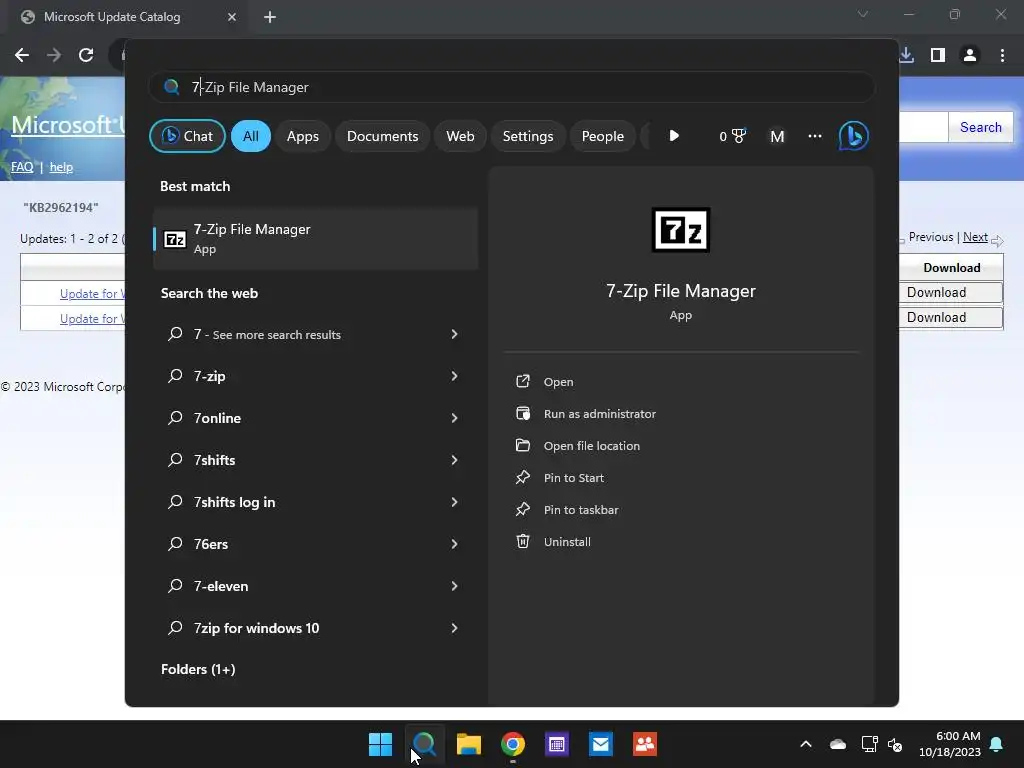Reload the Chrome page
The image size is (1024, 768).
[x=86, y=55]
